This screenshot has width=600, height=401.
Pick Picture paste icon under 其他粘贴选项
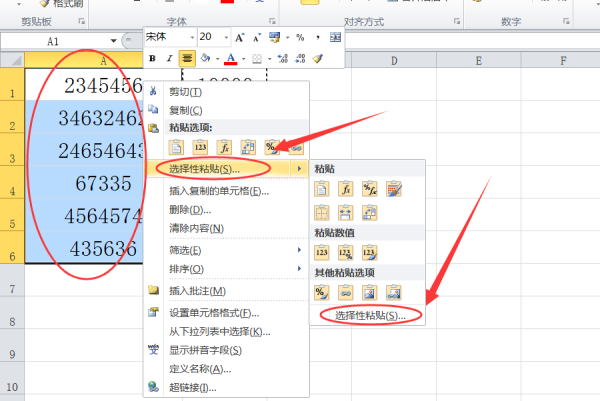[370, 293]
